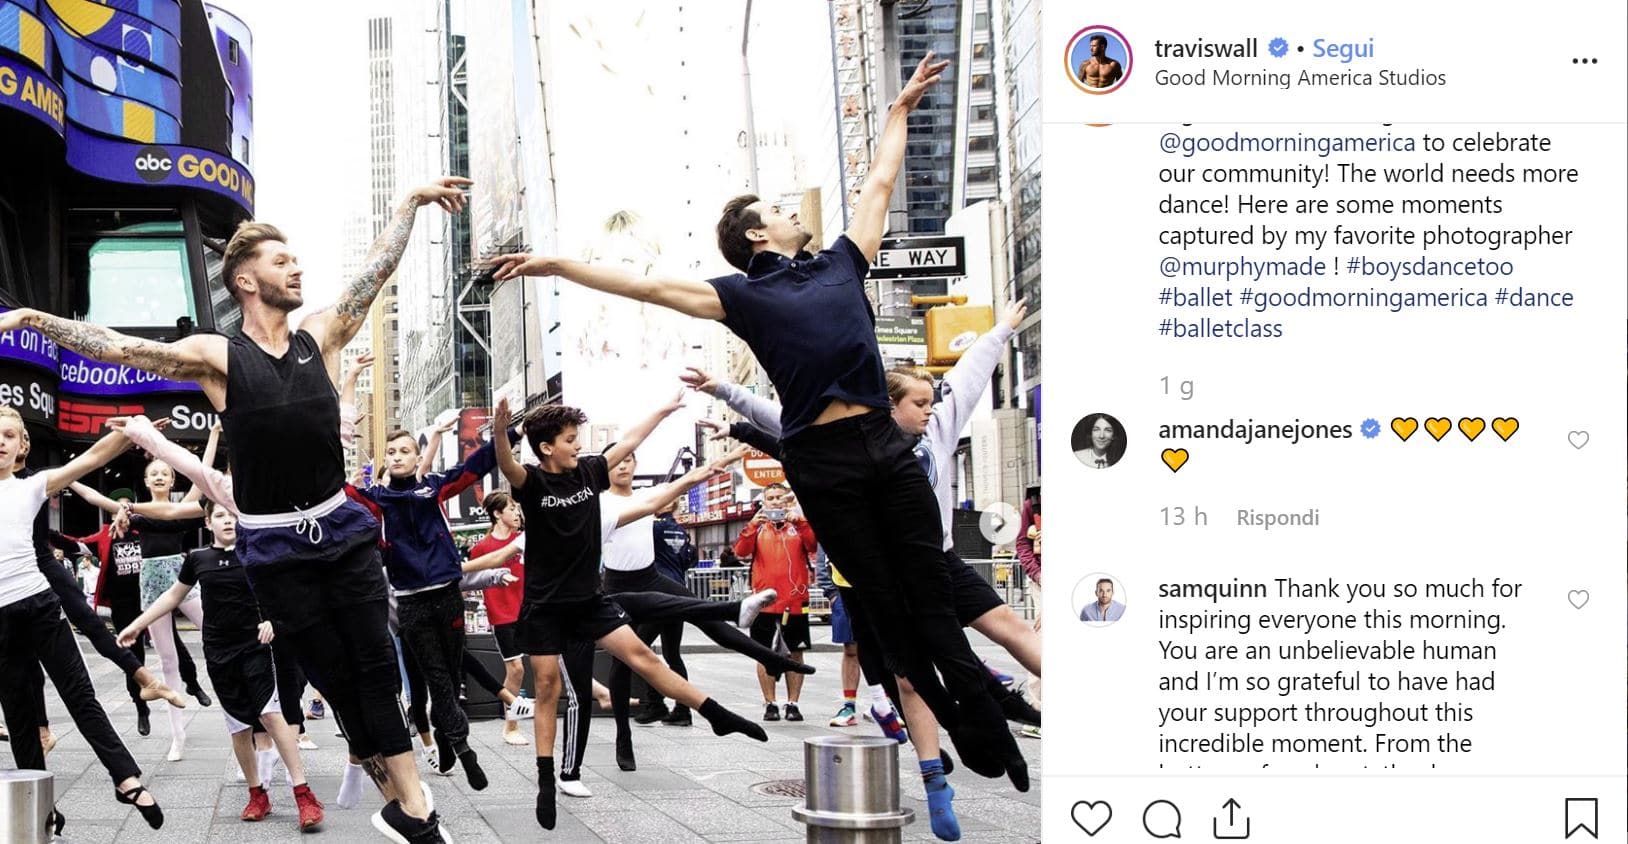
Task: Open the #balletclass hashtag
Action: point(1220,329)
